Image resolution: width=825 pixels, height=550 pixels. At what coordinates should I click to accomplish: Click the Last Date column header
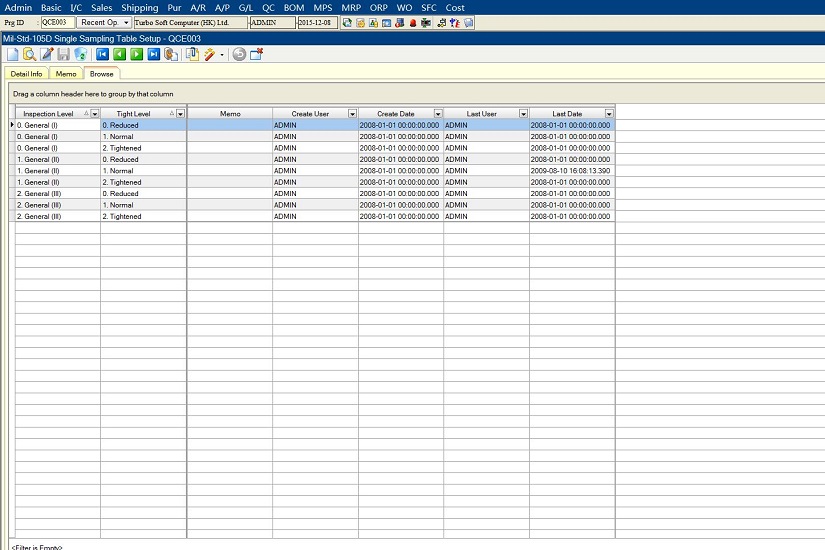pyautogui.click(x=567, y=114)
